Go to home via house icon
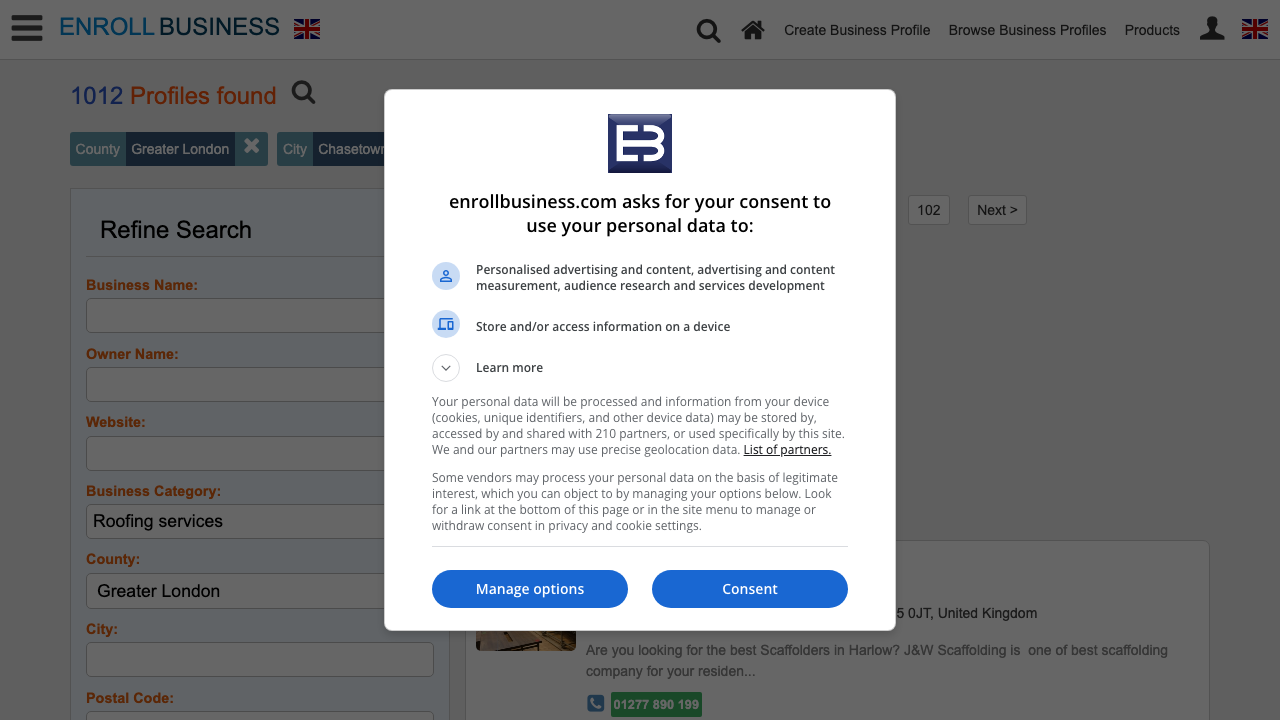 753,30
